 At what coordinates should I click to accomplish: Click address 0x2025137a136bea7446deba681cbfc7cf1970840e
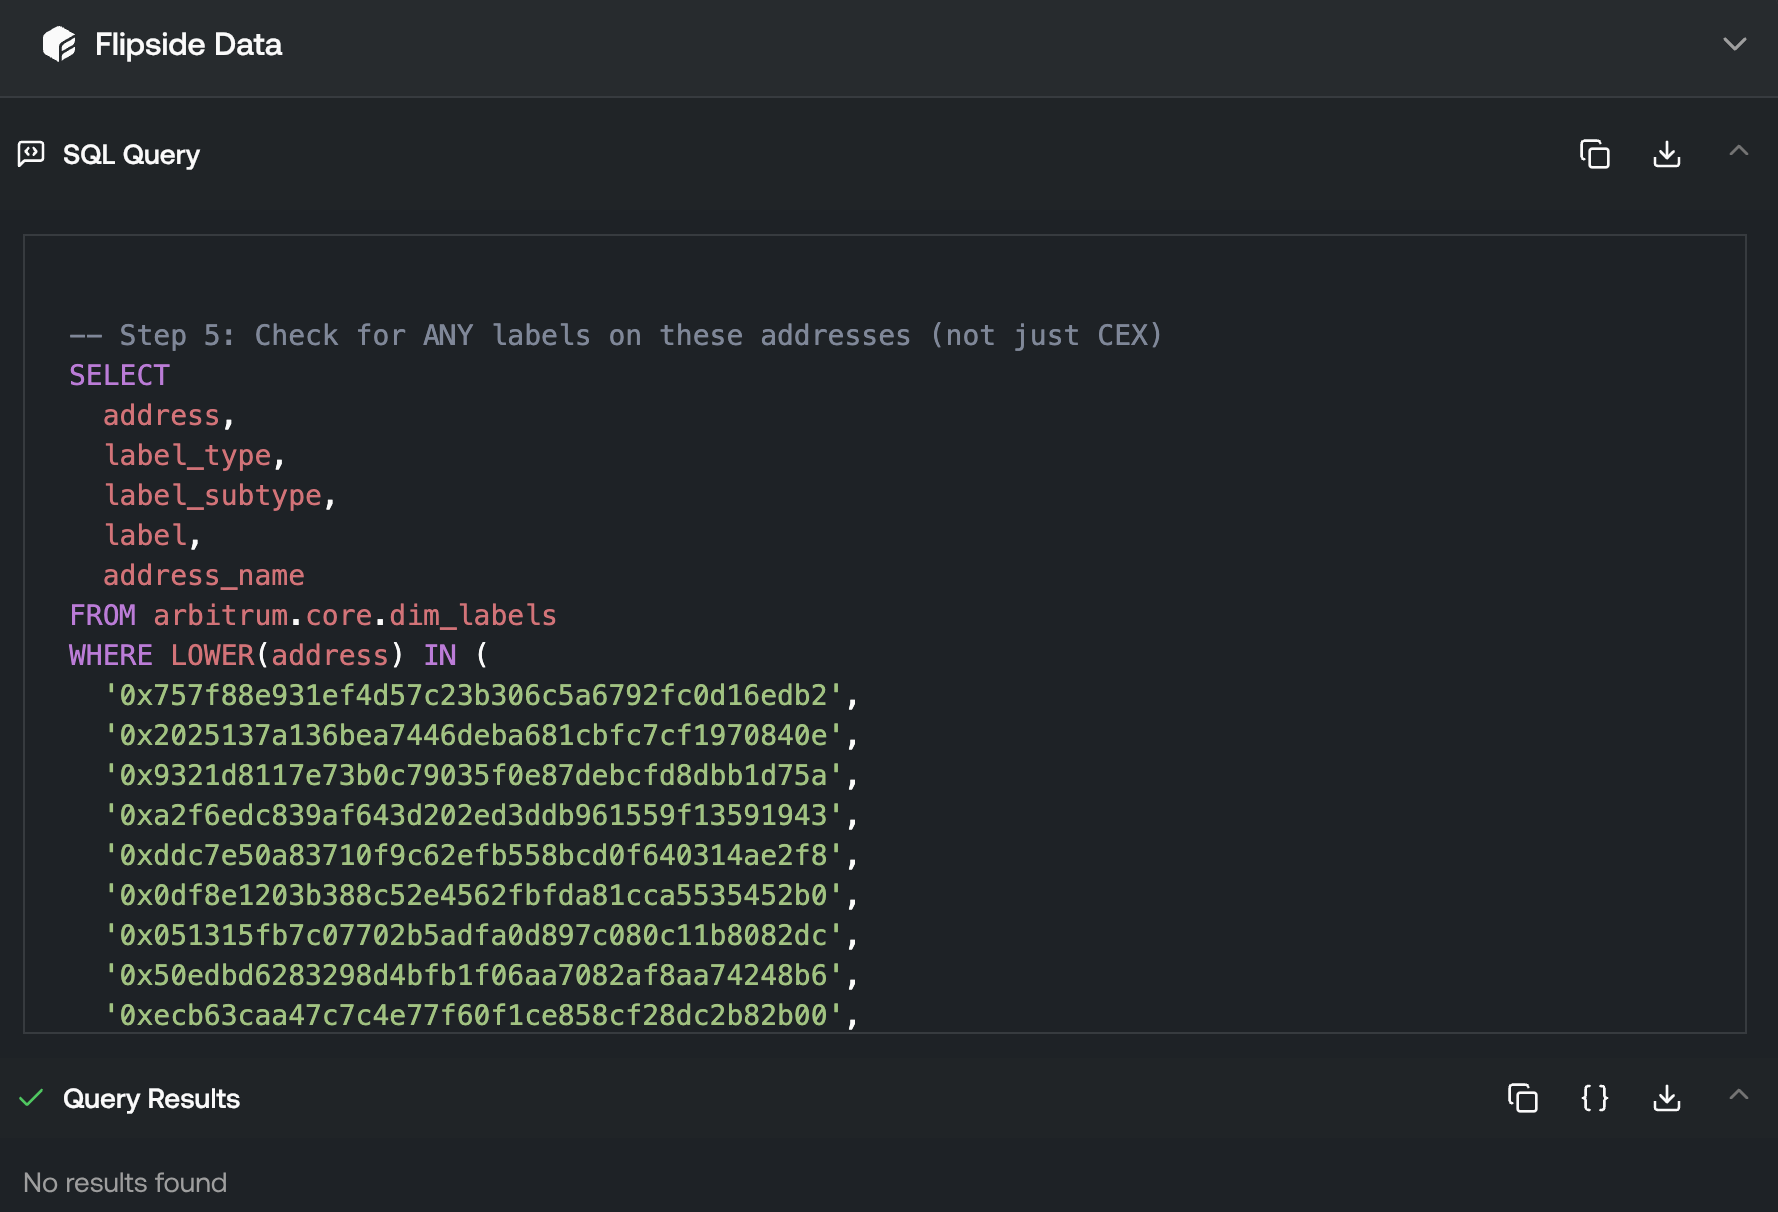point(474,735)
